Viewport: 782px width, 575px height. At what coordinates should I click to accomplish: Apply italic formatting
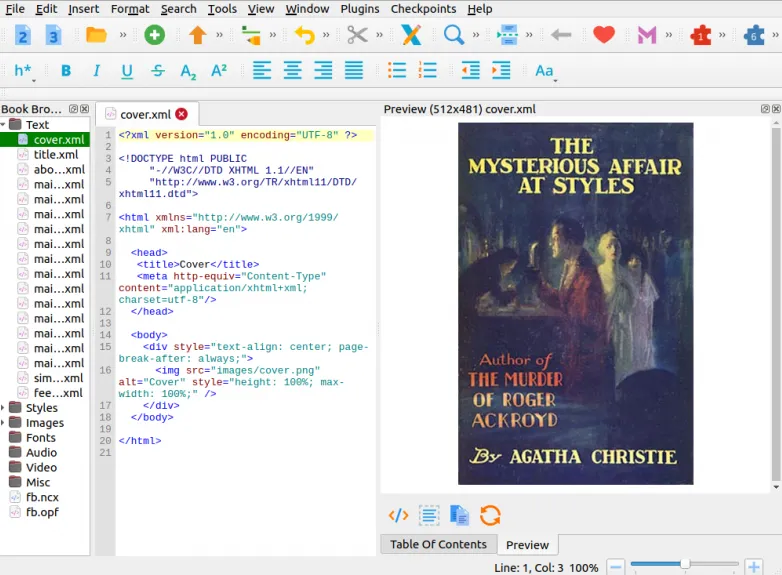(96, 71)
